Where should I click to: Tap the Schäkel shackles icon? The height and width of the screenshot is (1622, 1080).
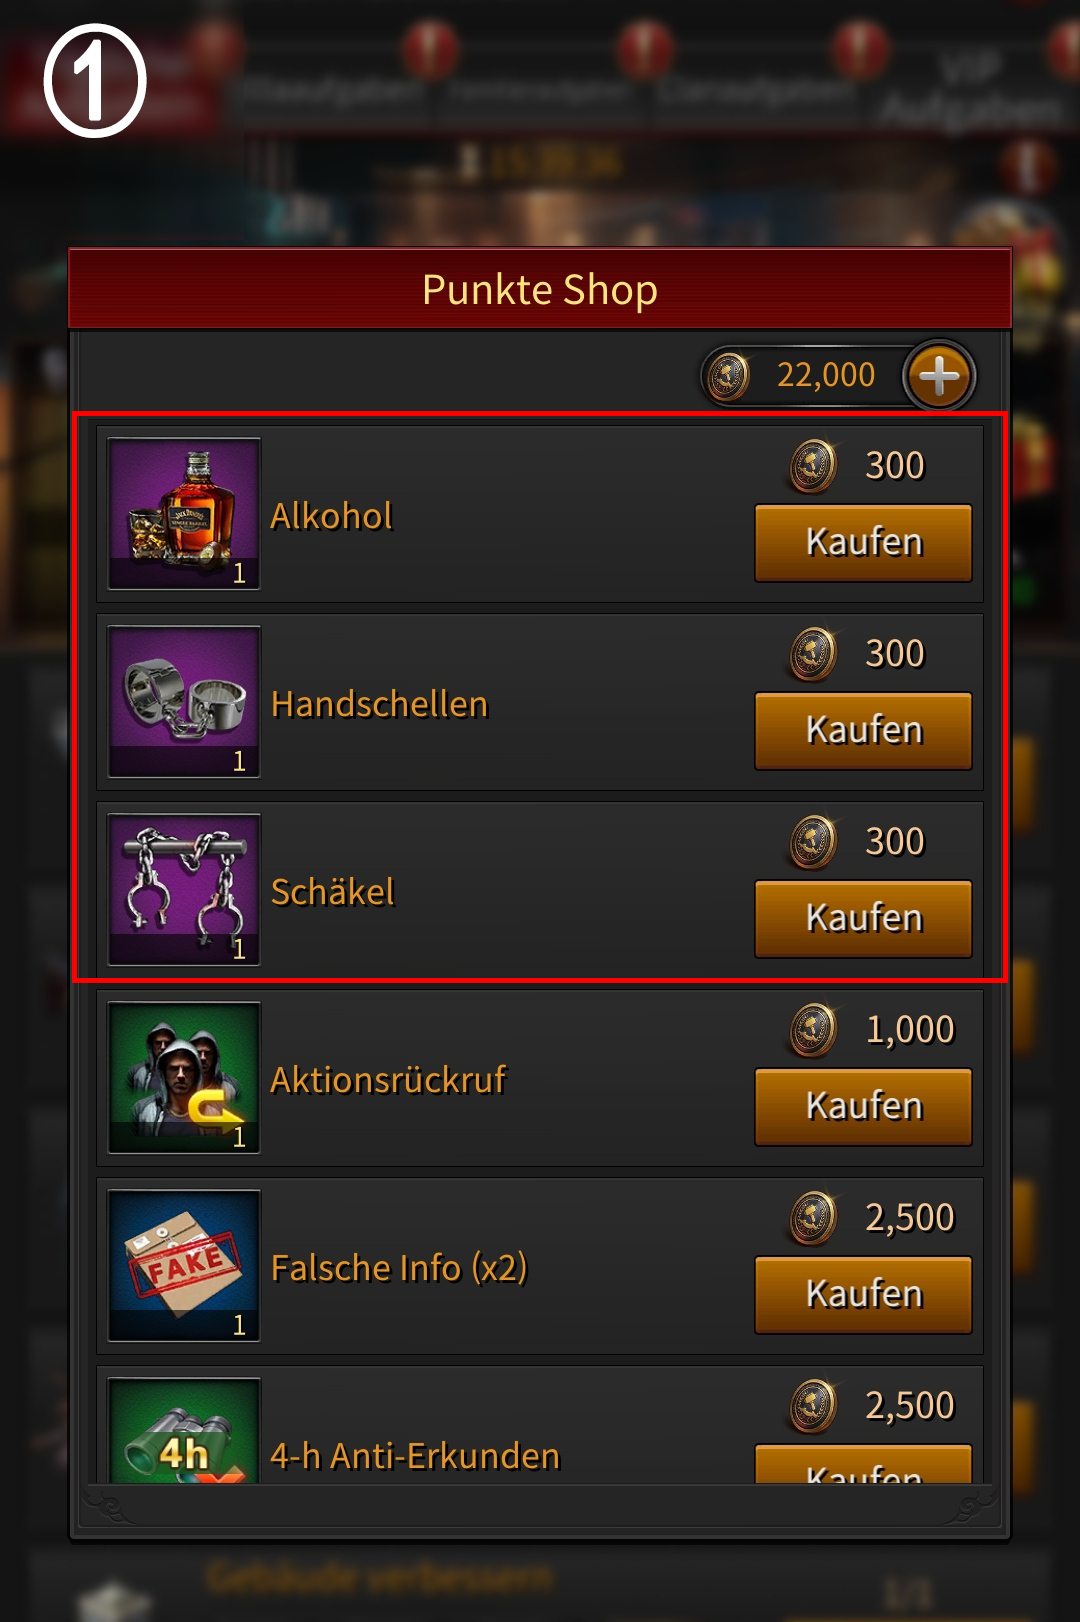[184, 890]
